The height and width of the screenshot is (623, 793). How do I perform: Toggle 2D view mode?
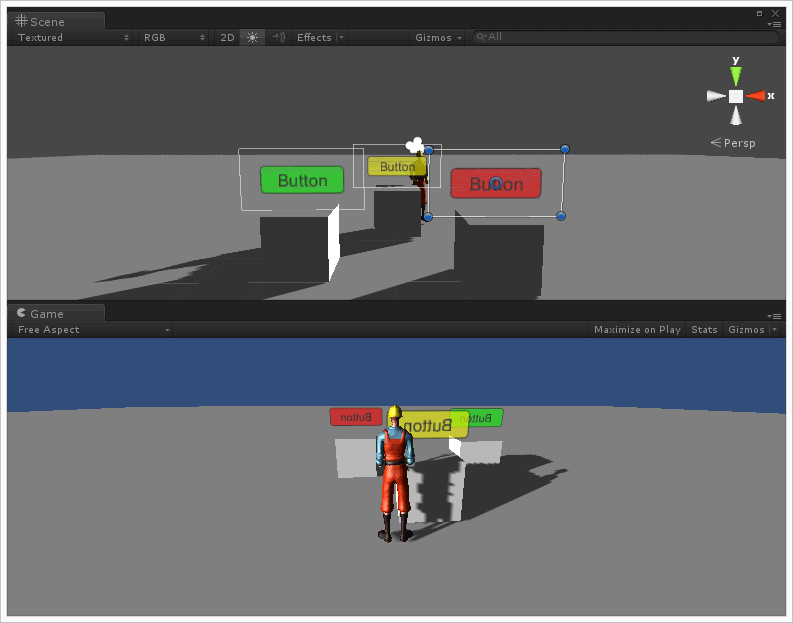point(227,37)
